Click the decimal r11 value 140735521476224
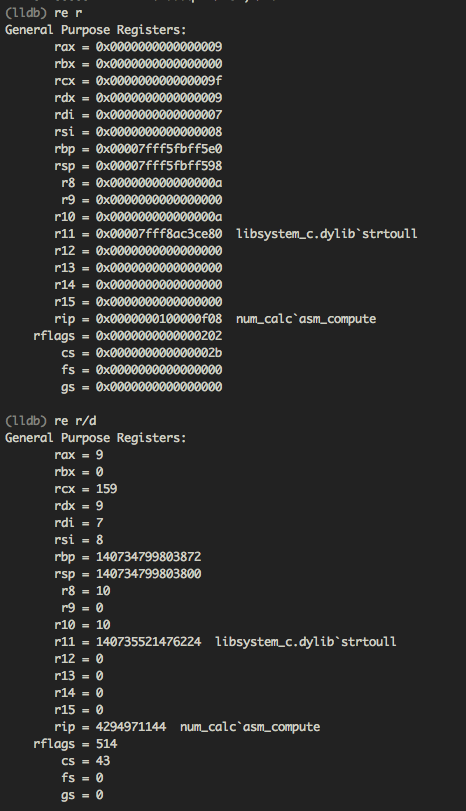466x811 pixels. tap(148, 642)
